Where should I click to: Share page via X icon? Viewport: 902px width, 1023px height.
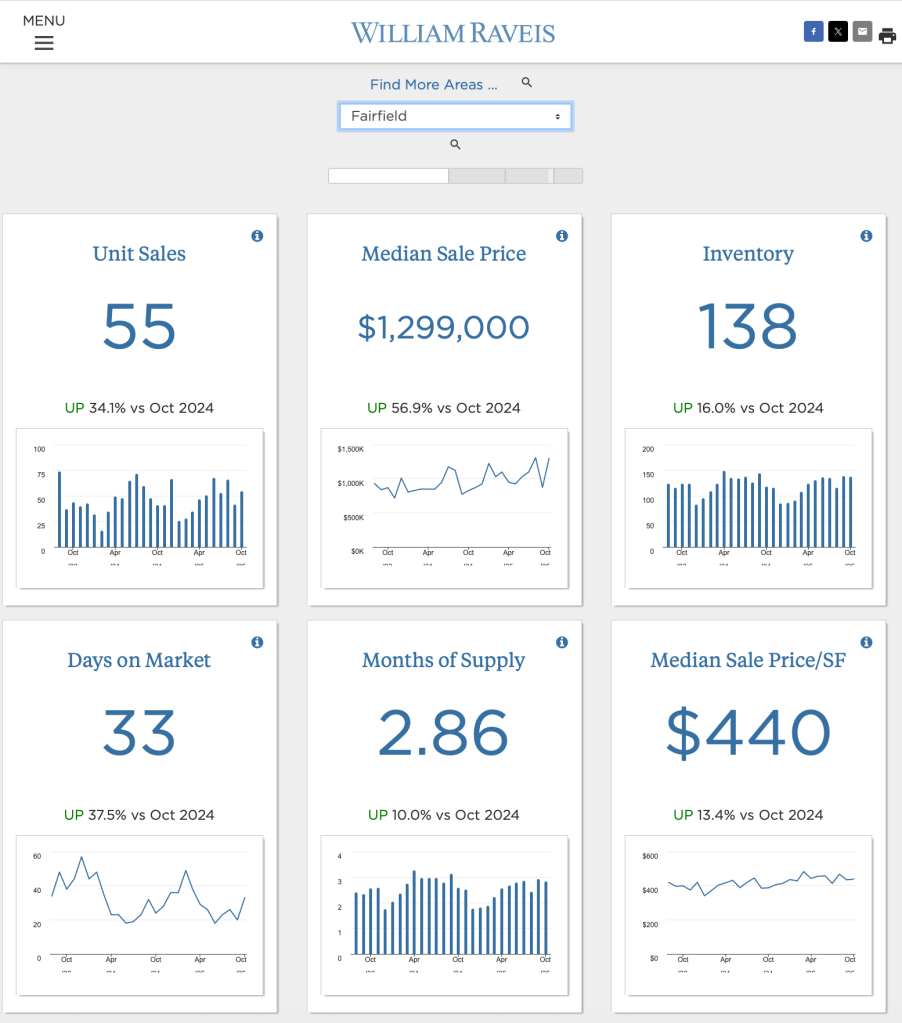coord(838,32)
